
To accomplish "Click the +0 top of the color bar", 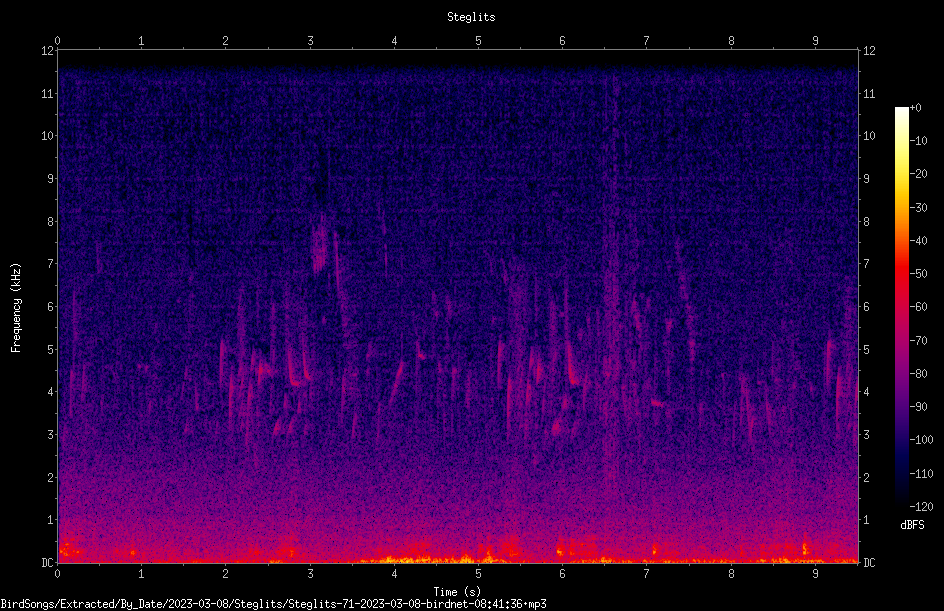I will click(915, 108).
